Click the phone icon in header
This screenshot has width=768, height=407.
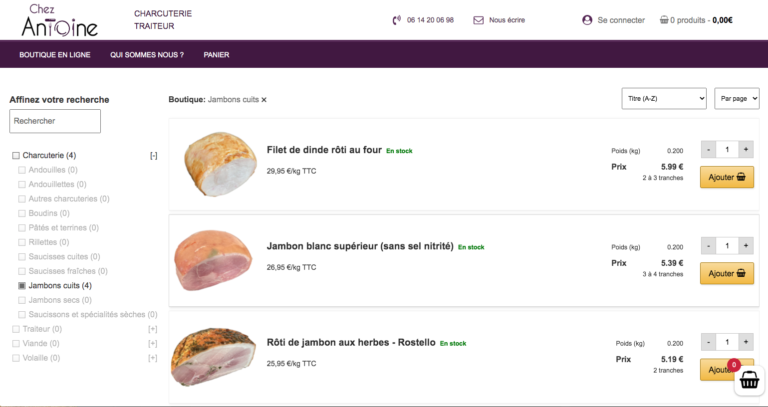pyautogui.click(x=398, y=20)
